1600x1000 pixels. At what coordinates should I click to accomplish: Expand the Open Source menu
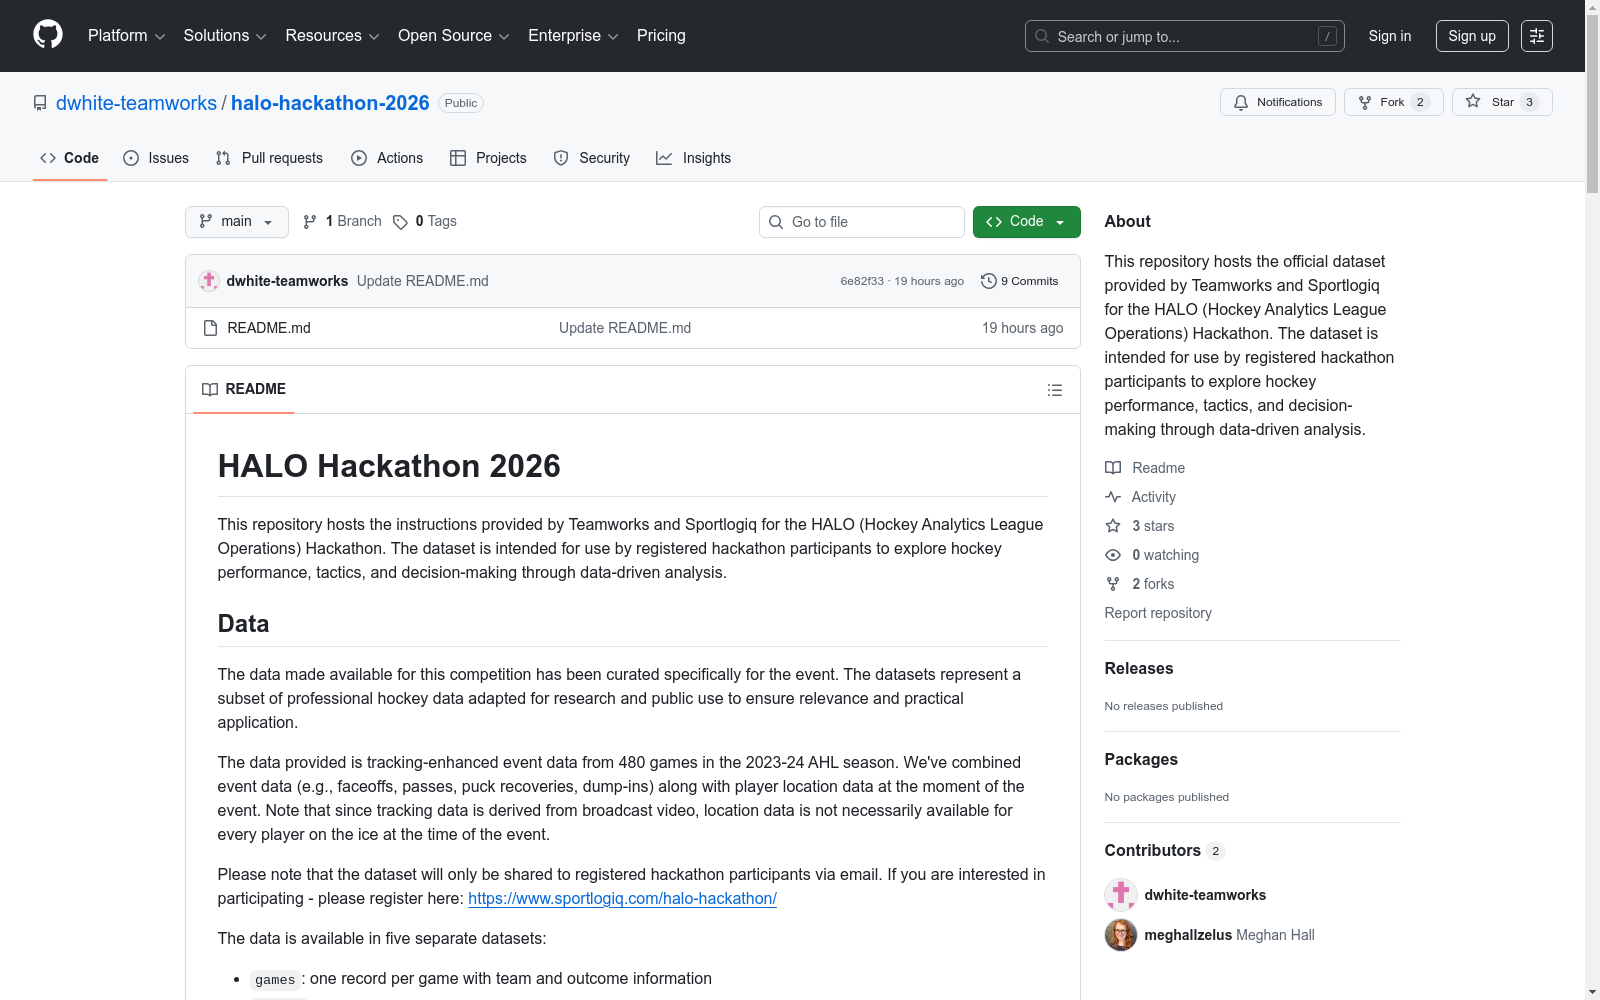tap(453, 36)
